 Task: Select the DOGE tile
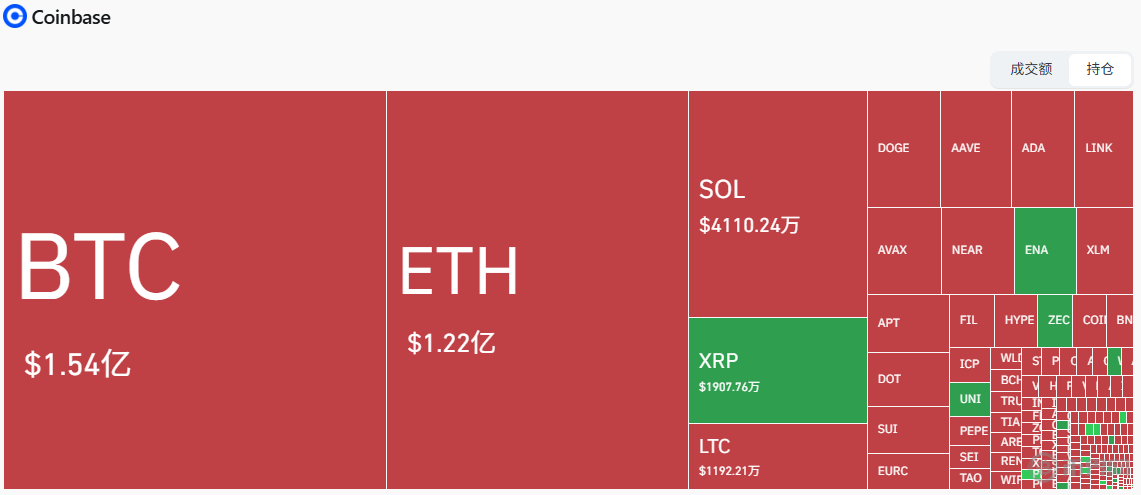coord(903,148)
